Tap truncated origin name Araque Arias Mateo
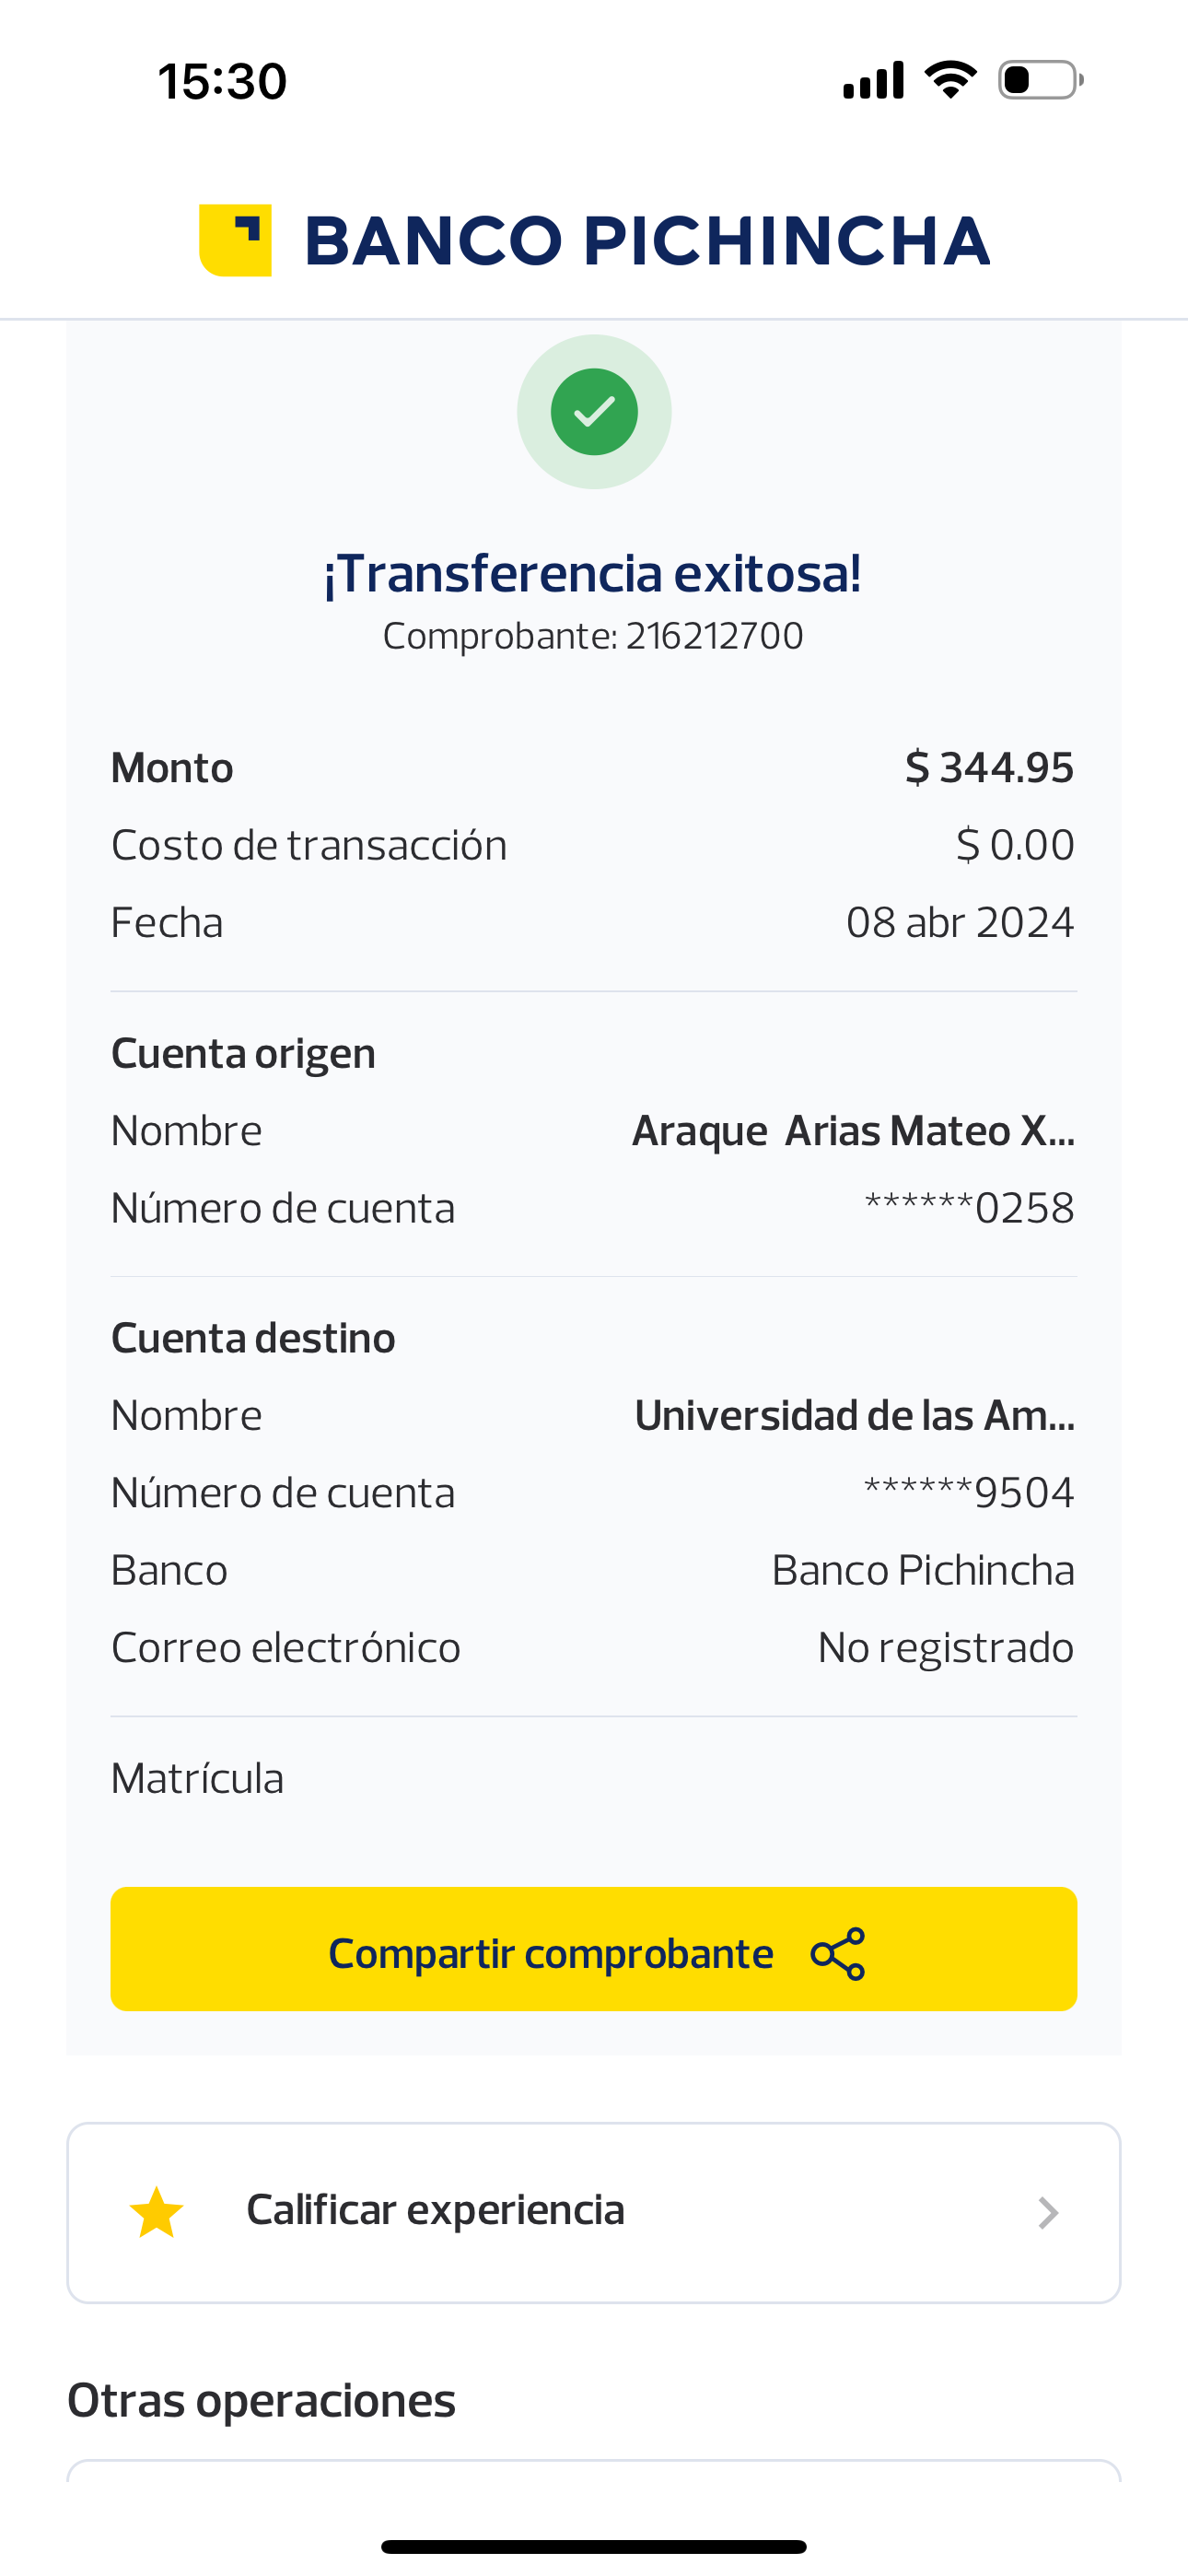 point(853,1131)
